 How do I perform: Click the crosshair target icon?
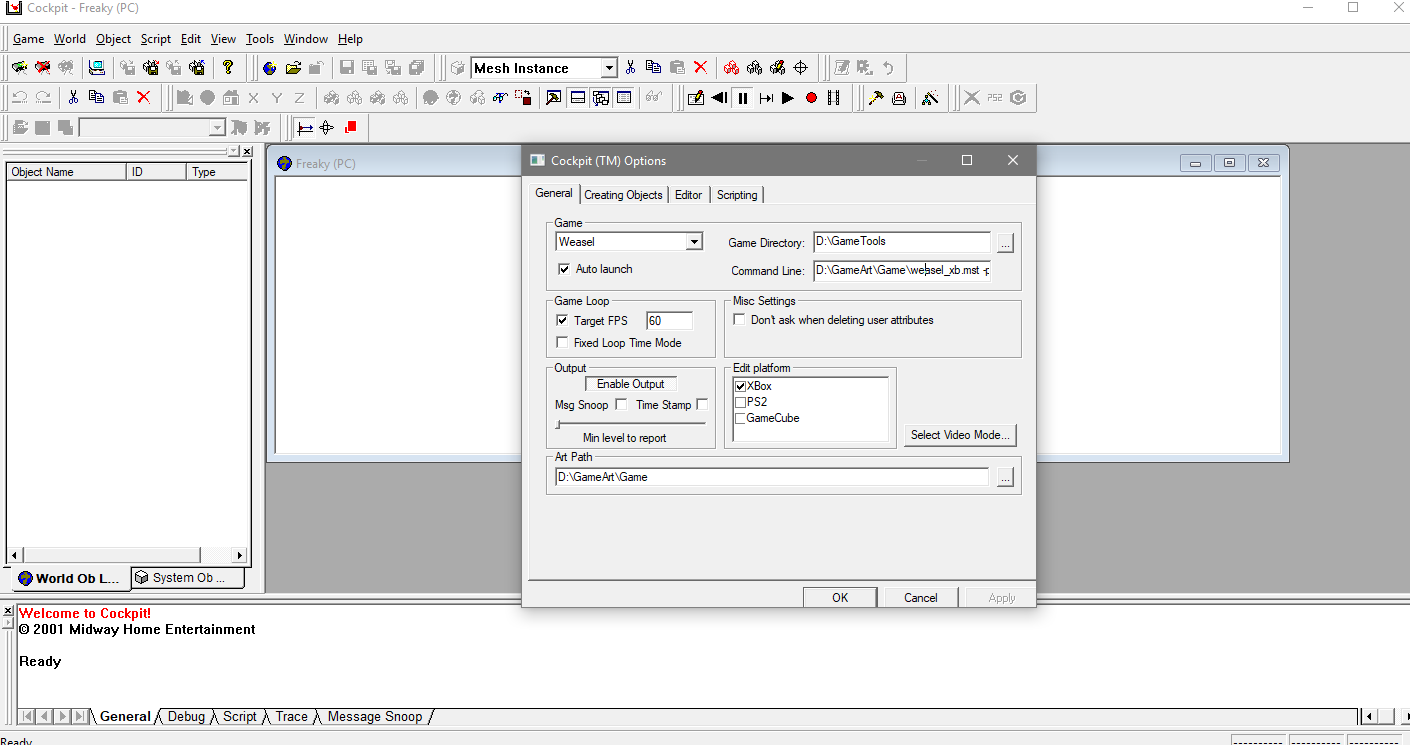pyautogui.click(x=800, y=68)
